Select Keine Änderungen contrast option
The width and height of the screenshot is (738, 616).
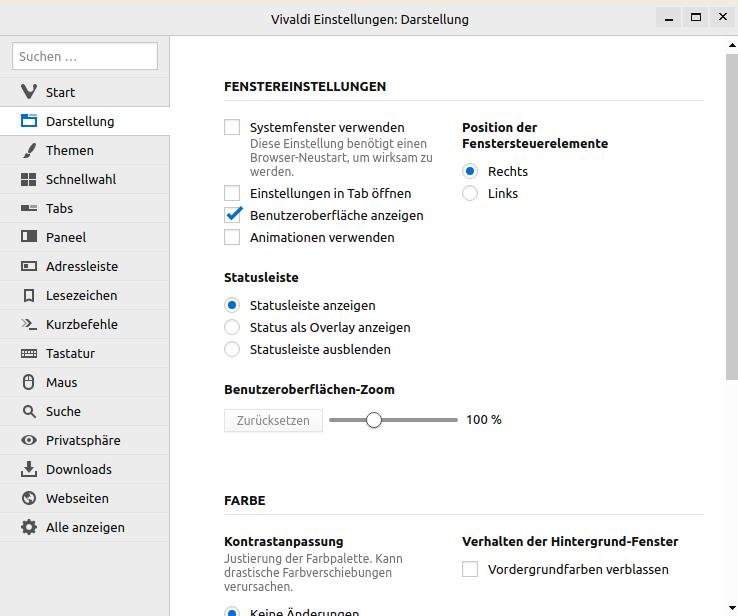(232, 611)
